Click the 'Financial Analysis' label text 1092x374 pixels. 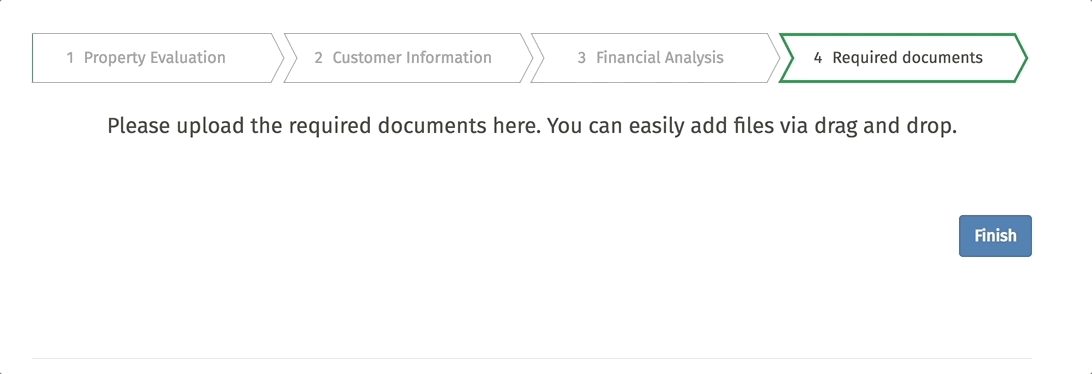tap(660, 58)
